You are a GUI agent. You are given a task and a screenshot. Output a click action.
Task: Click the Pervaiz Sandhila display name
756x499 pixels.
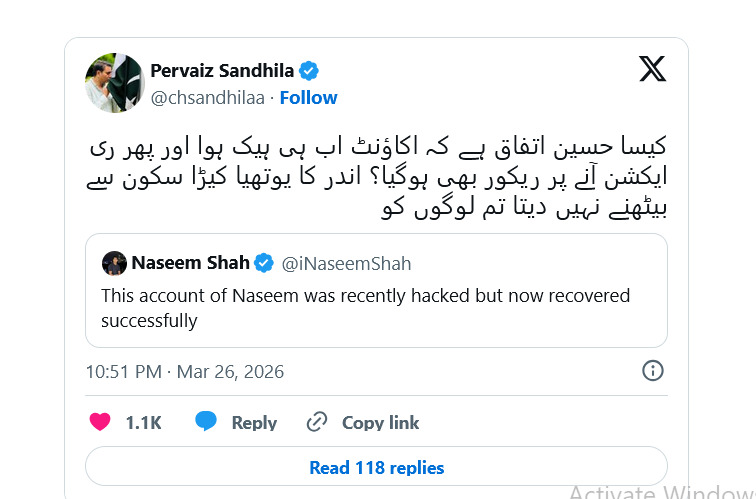224,70
